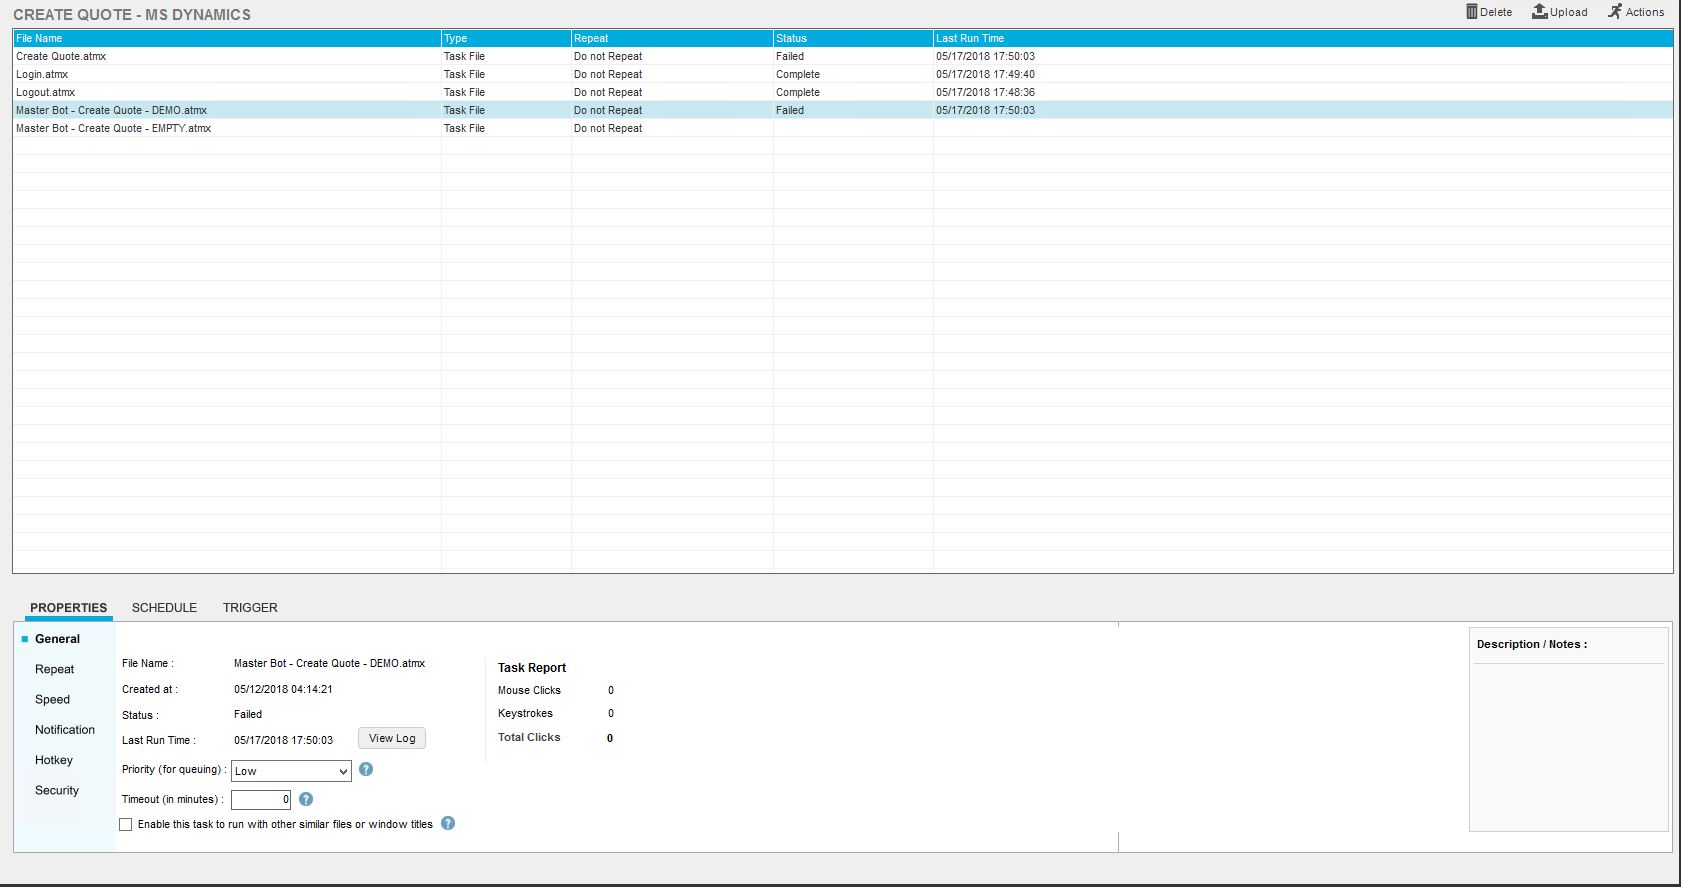Click the Actions button label
1681x887 pixels.
coord(1645,12)
